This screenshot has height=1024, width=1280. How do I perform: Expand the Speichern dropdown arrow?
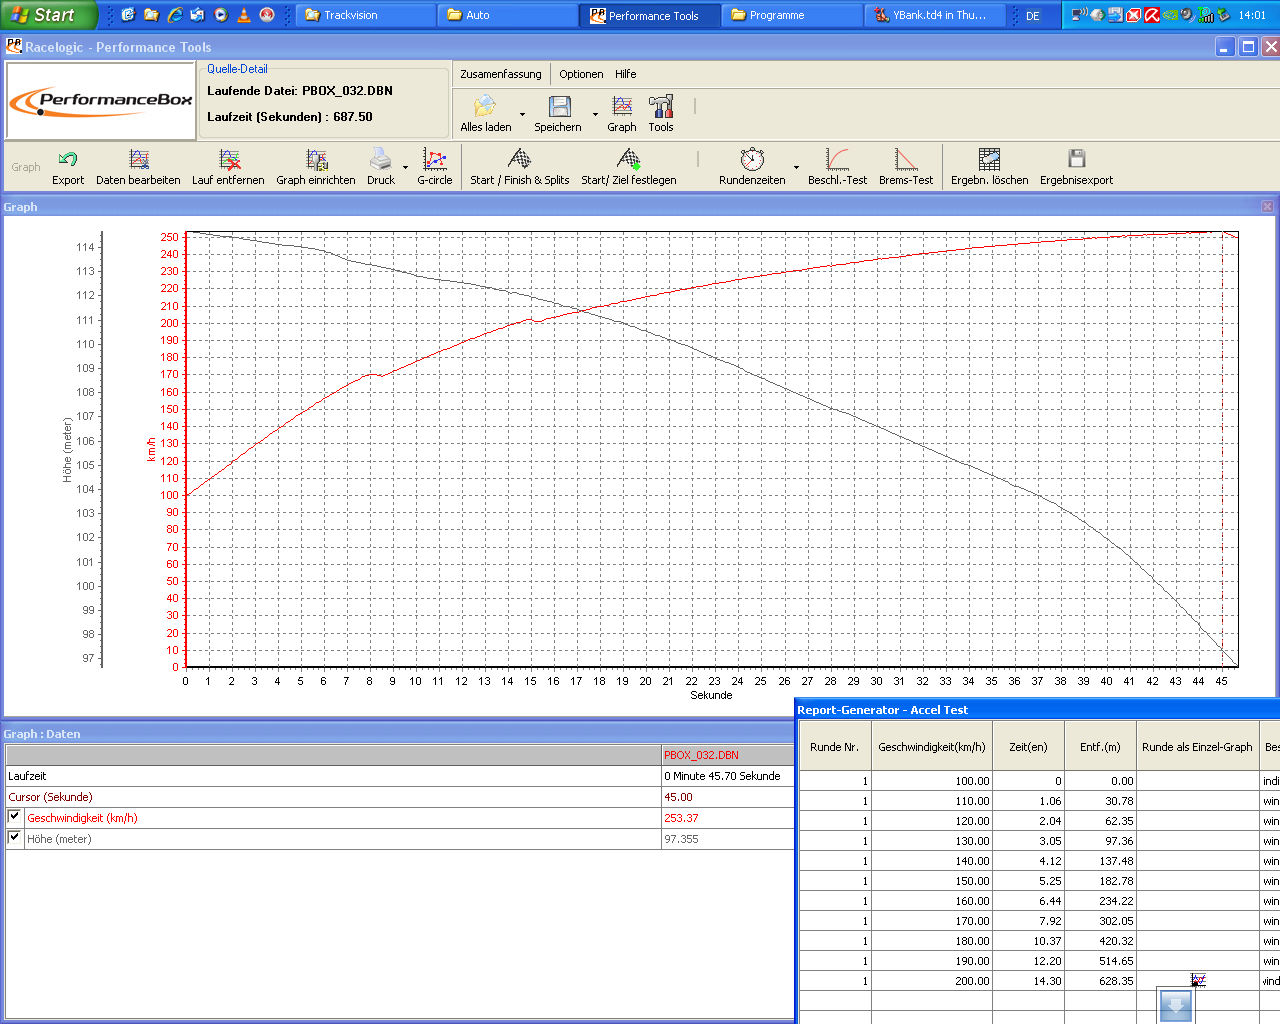[595, 114]
